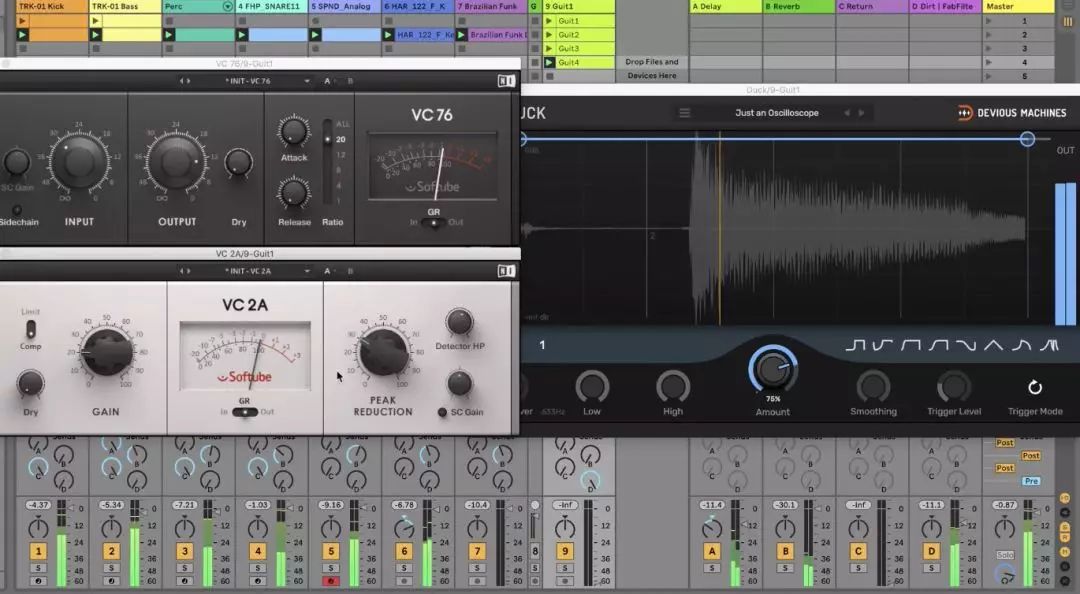Select the second ducking curve shape in Duck

[882, 345]
